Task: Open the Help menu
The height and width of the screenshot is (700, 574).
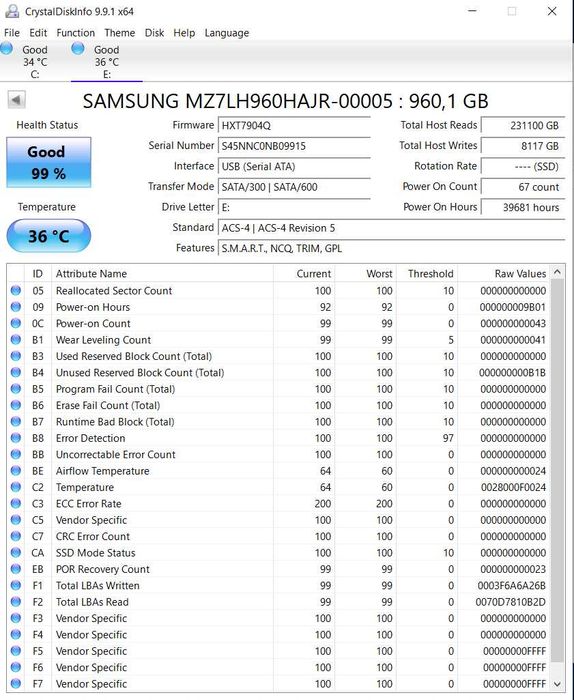Action: point(184,33)
